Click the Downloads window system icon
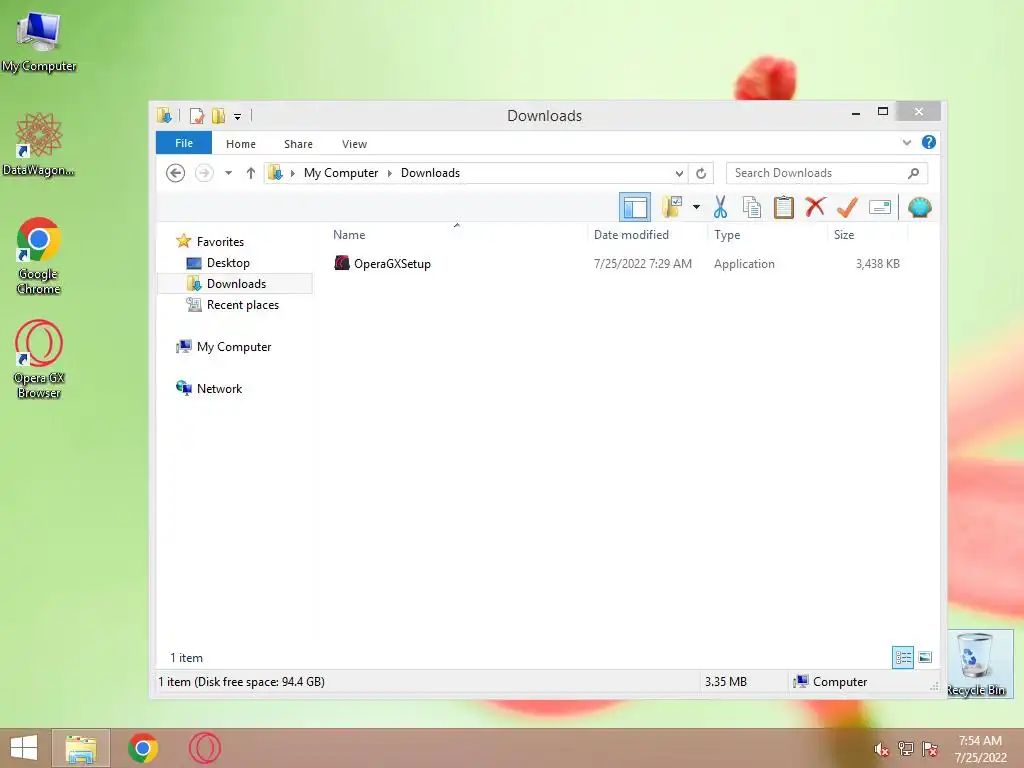This screenshot has height=768, width=1024. pos(164,116)
